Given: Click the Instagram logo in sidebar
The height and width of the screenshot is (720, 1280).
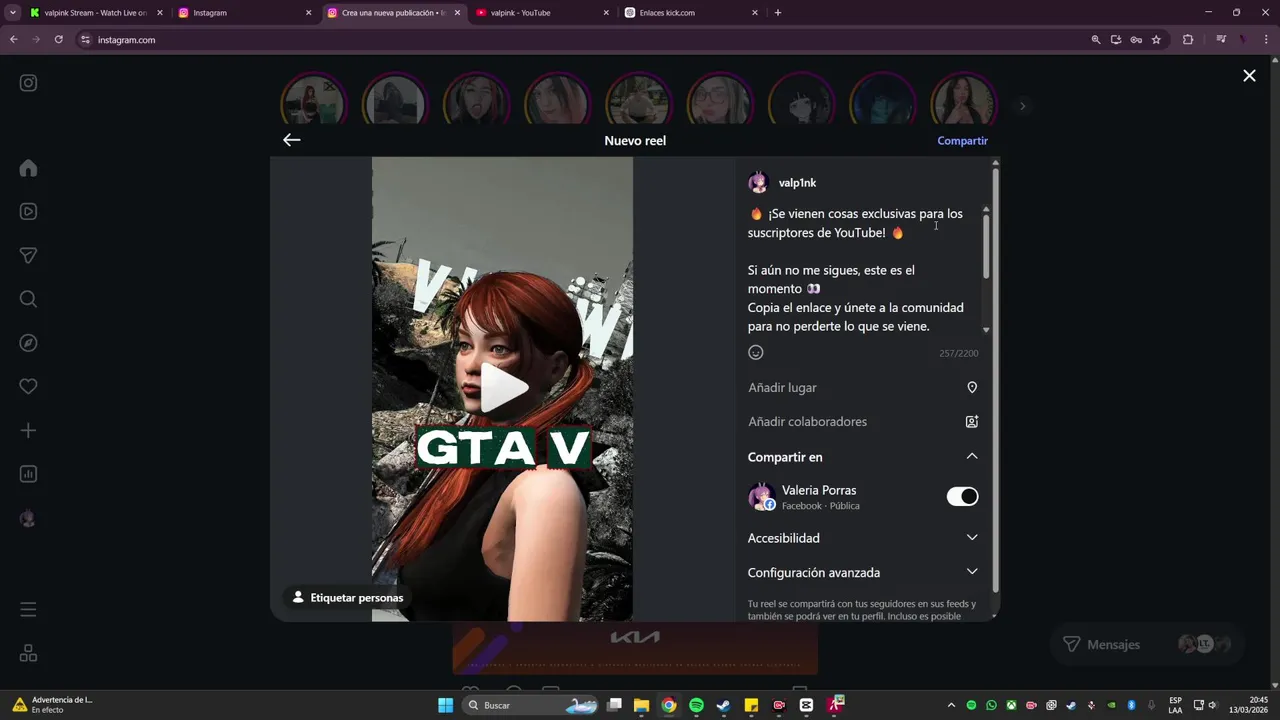Looking at the screenshot, I should [x=28, y=83].
